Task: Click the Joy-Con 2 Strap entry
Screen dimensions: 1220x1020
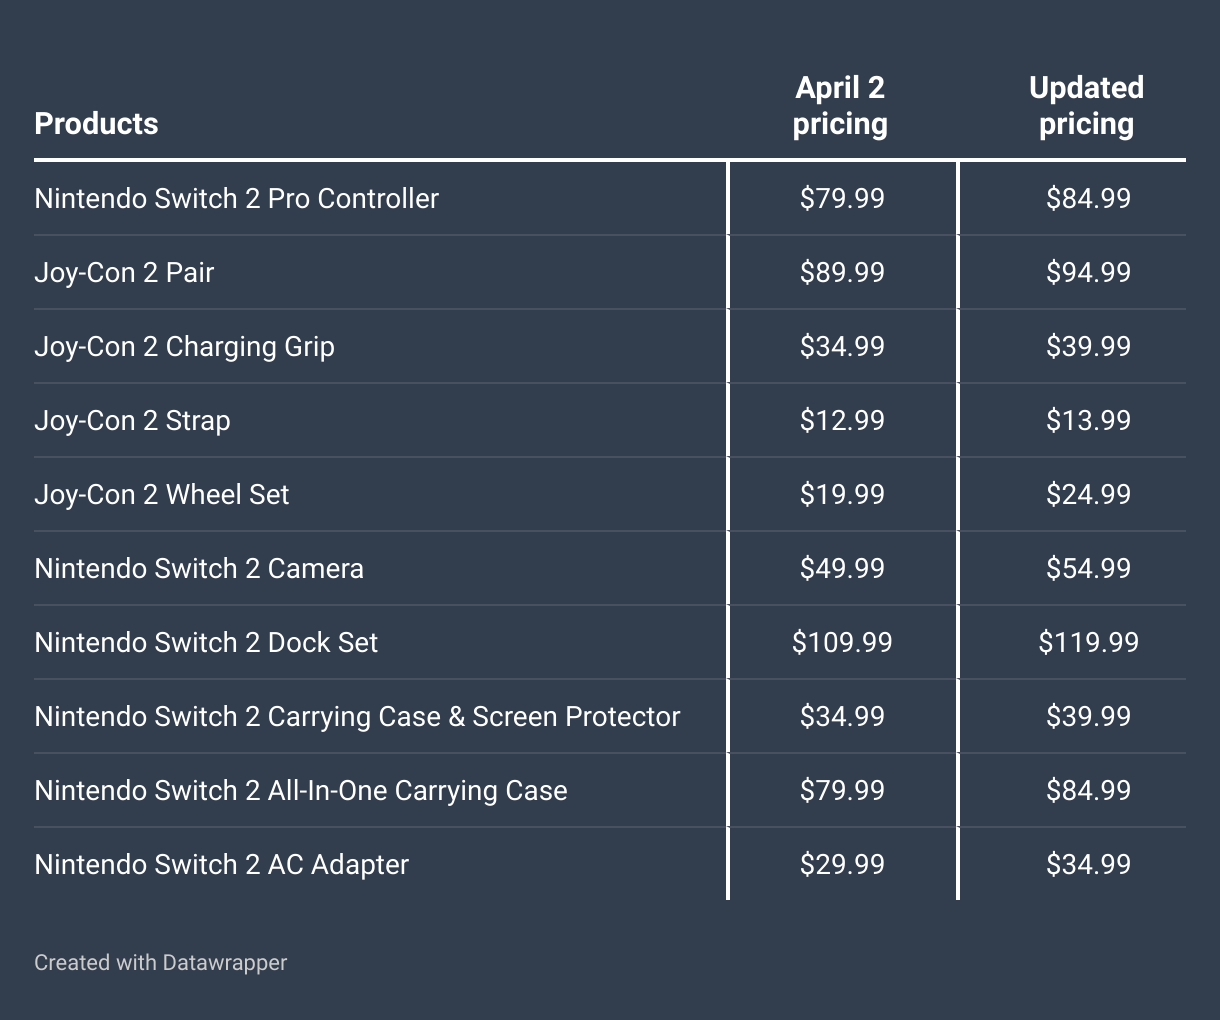Action: click(132, 420)
